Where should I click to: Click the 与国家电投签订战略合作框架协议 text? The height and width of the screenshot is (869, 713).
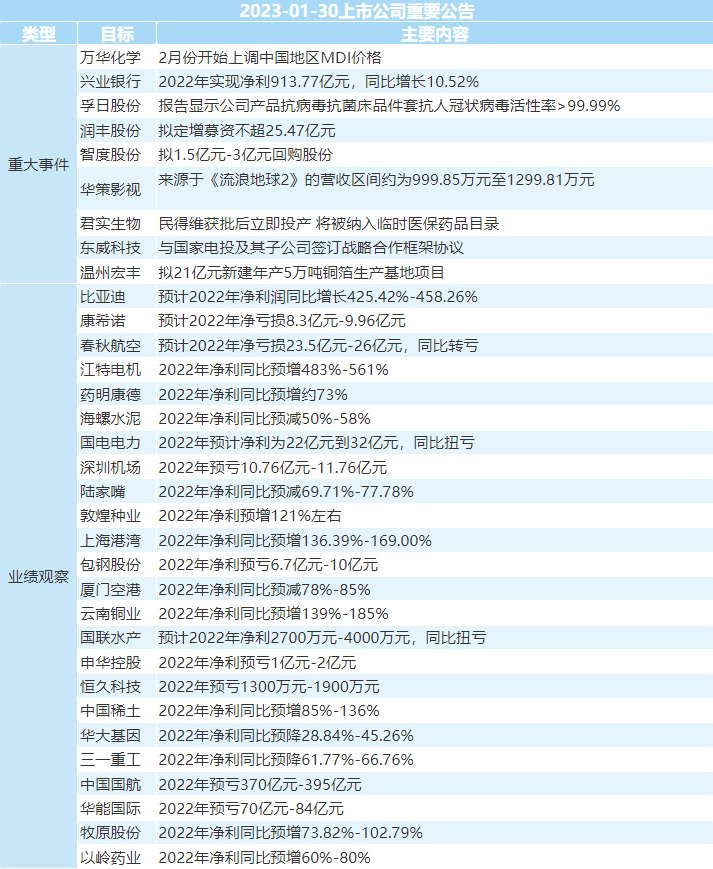pos(311,248)
